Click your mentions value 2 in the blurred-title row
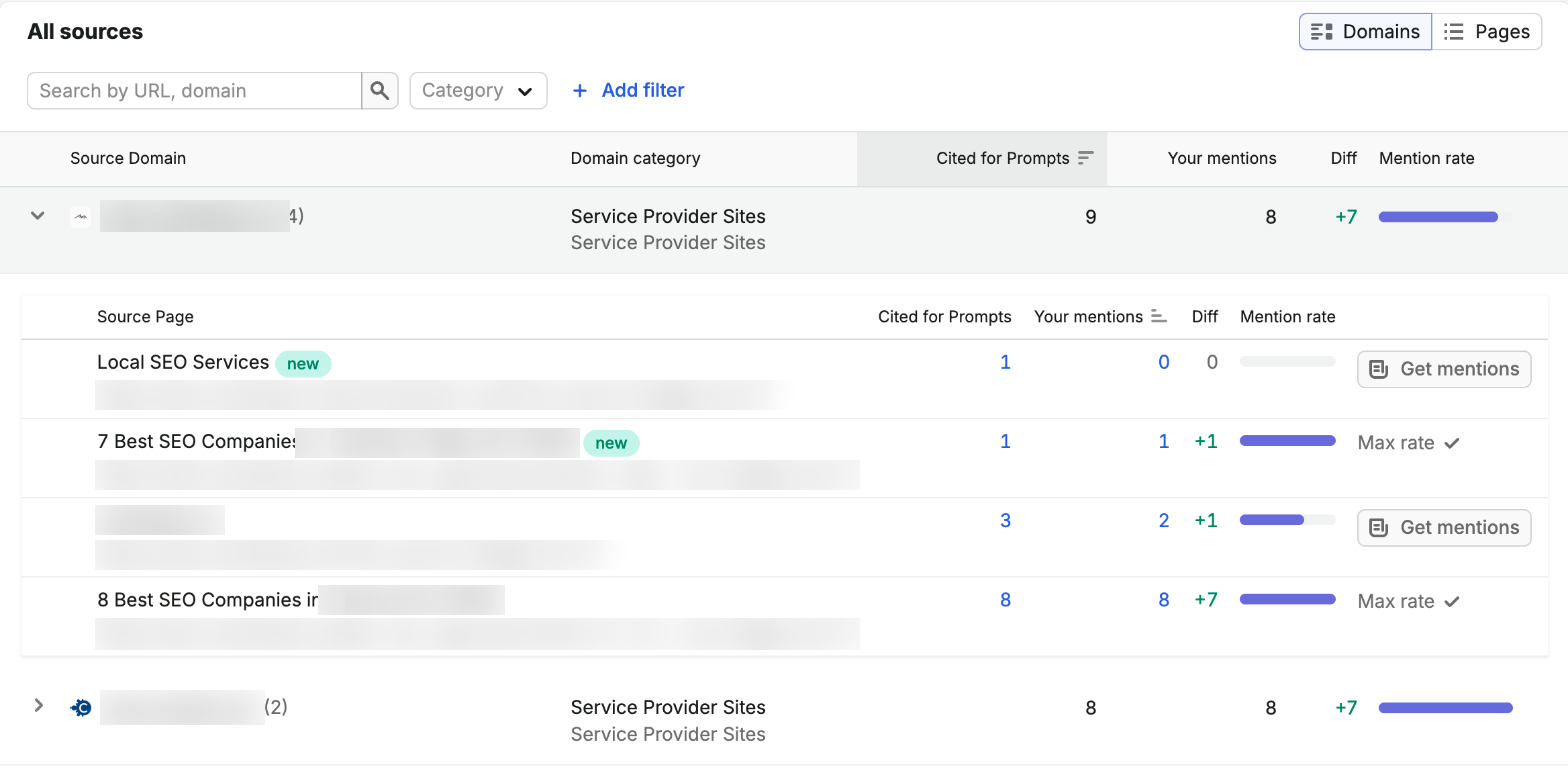The height and width of the screenshot is (771, 1568). pyautogui.click(x=1164, y=520)
